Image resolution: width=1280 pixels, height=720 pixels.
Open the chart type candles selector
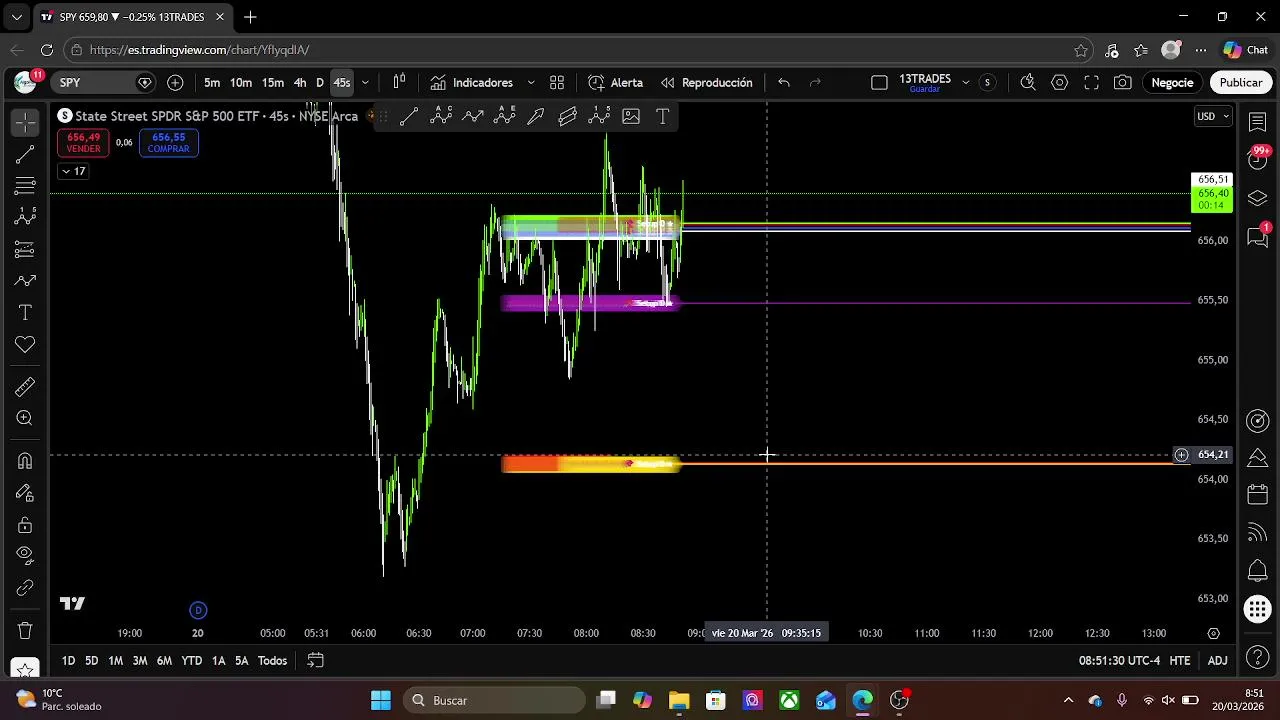point(399,82)
